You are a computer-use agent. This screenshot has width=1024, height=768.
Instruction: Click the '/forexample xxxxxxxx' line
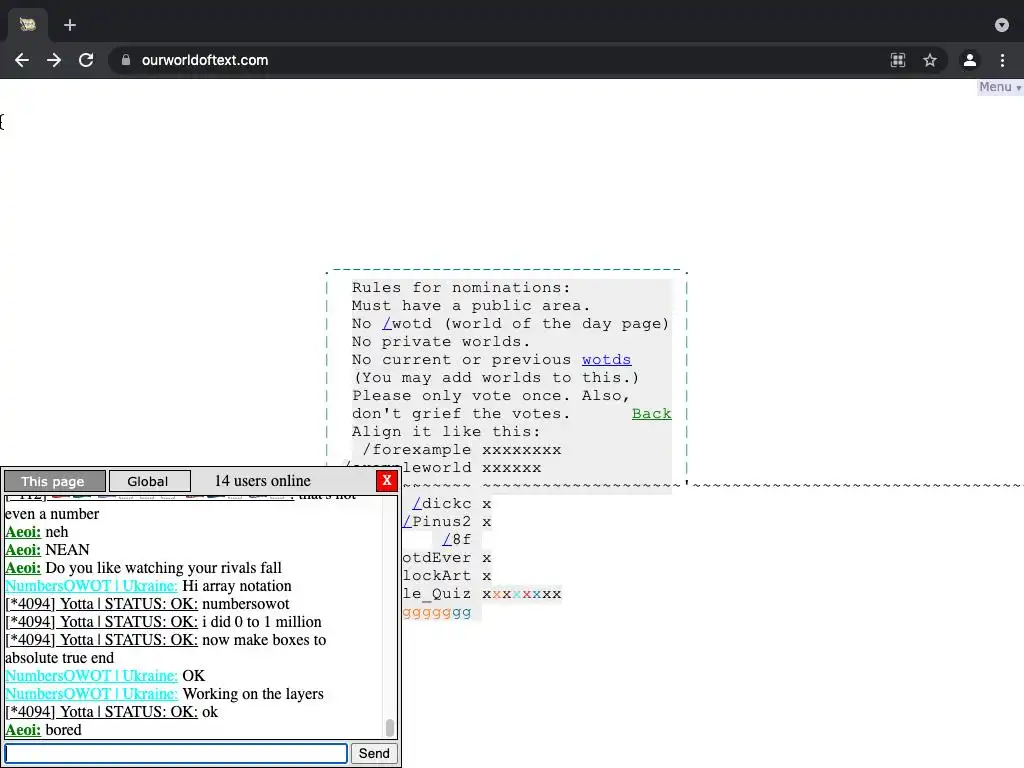point(461,449)
